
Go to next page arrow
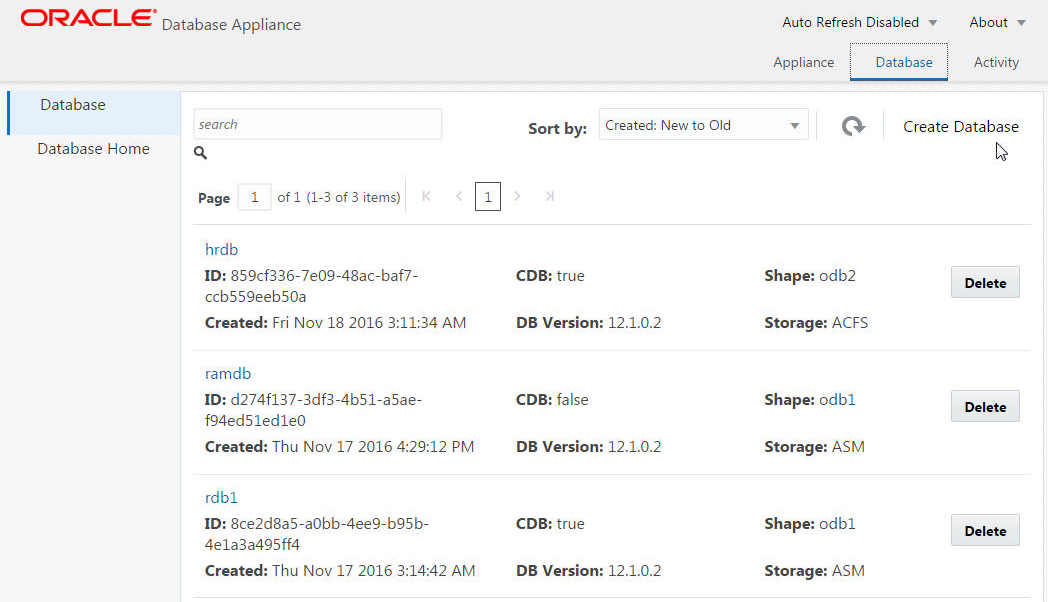[x=517, y=197]
